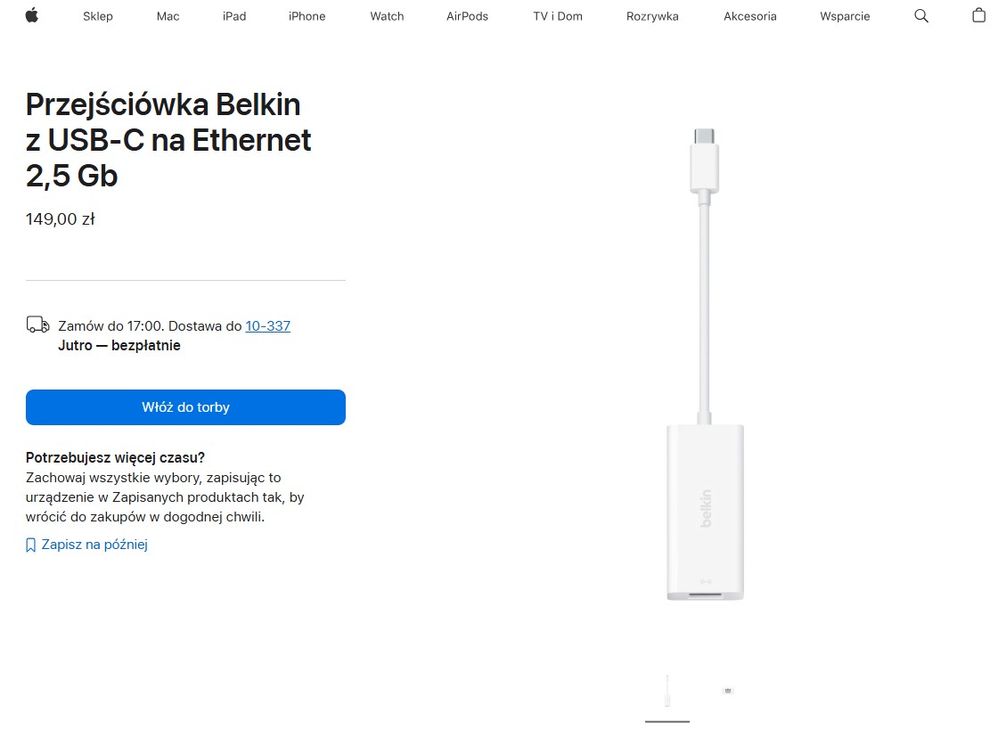The image size is (998, 747).
Task: Visit the Wsparcie support page
Action: (845, 16)
